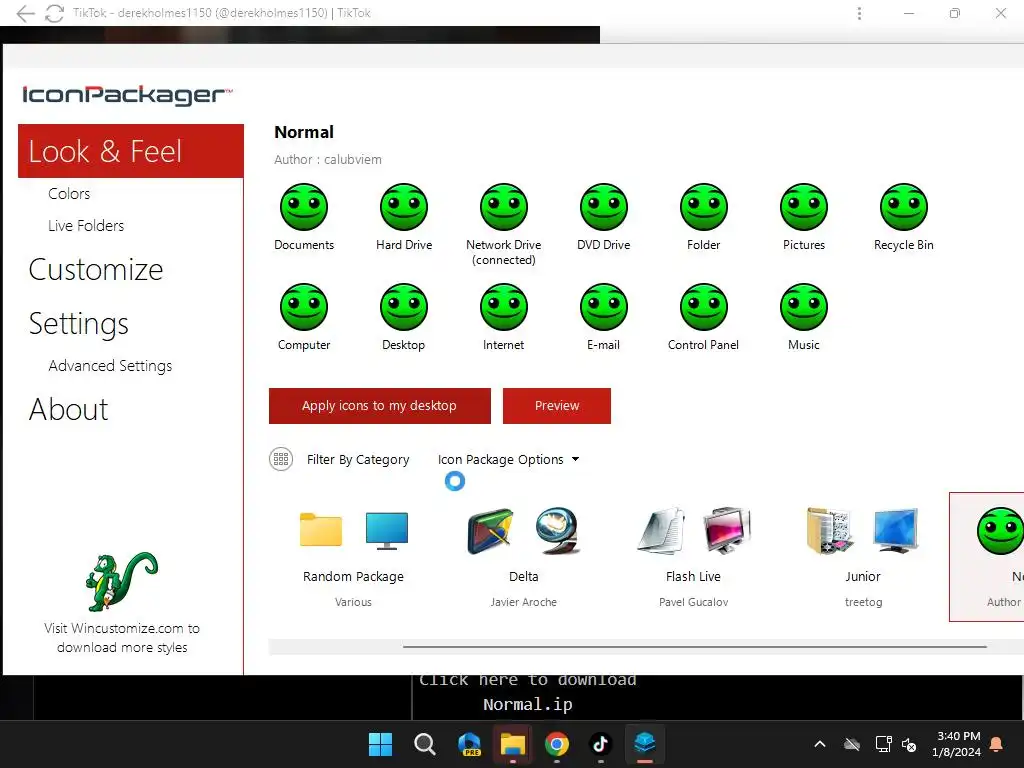Click the Edge PRE taskbar icon
Screen dimensions: 1024x768
(469, 744)
